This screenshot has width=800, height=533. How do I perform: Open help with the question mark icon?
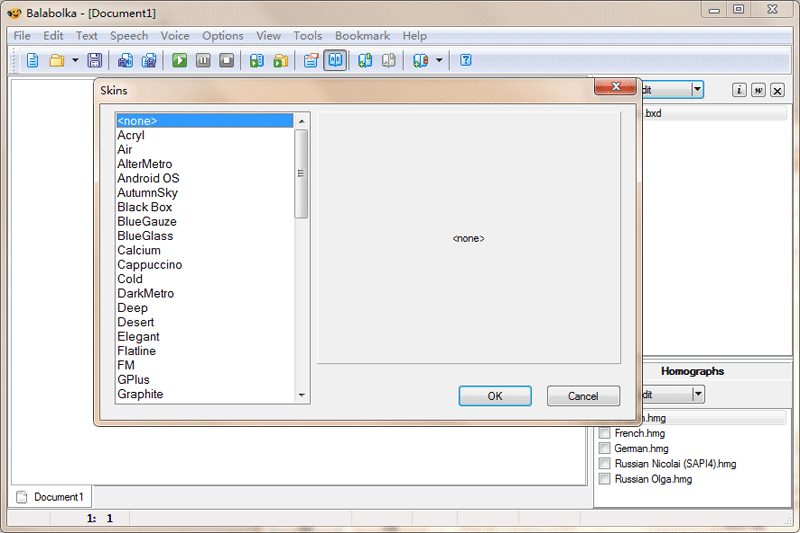tap(466, 61)
